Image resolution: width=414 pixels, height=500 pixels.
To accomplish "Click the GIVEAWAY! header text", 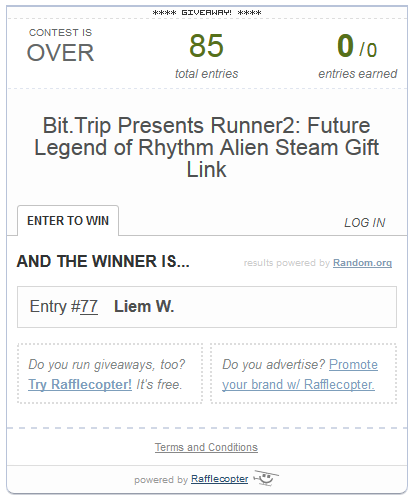I will point(207,13).
